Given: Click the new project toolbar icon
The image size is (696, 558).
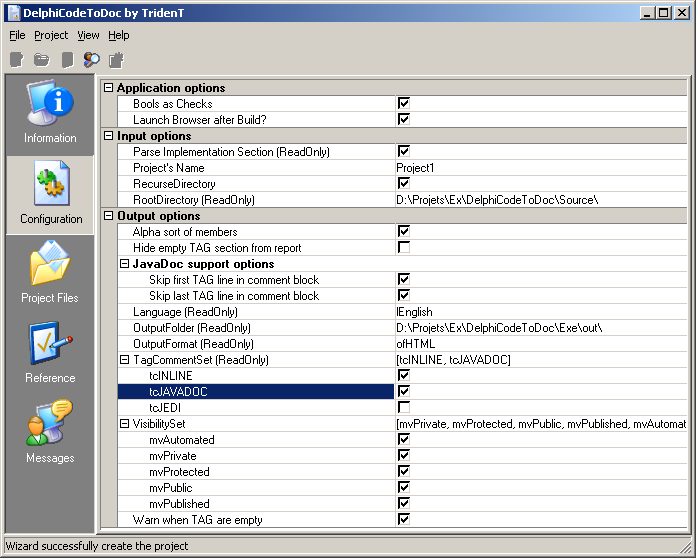Looking at the screenshot, I should coord(16,60).
